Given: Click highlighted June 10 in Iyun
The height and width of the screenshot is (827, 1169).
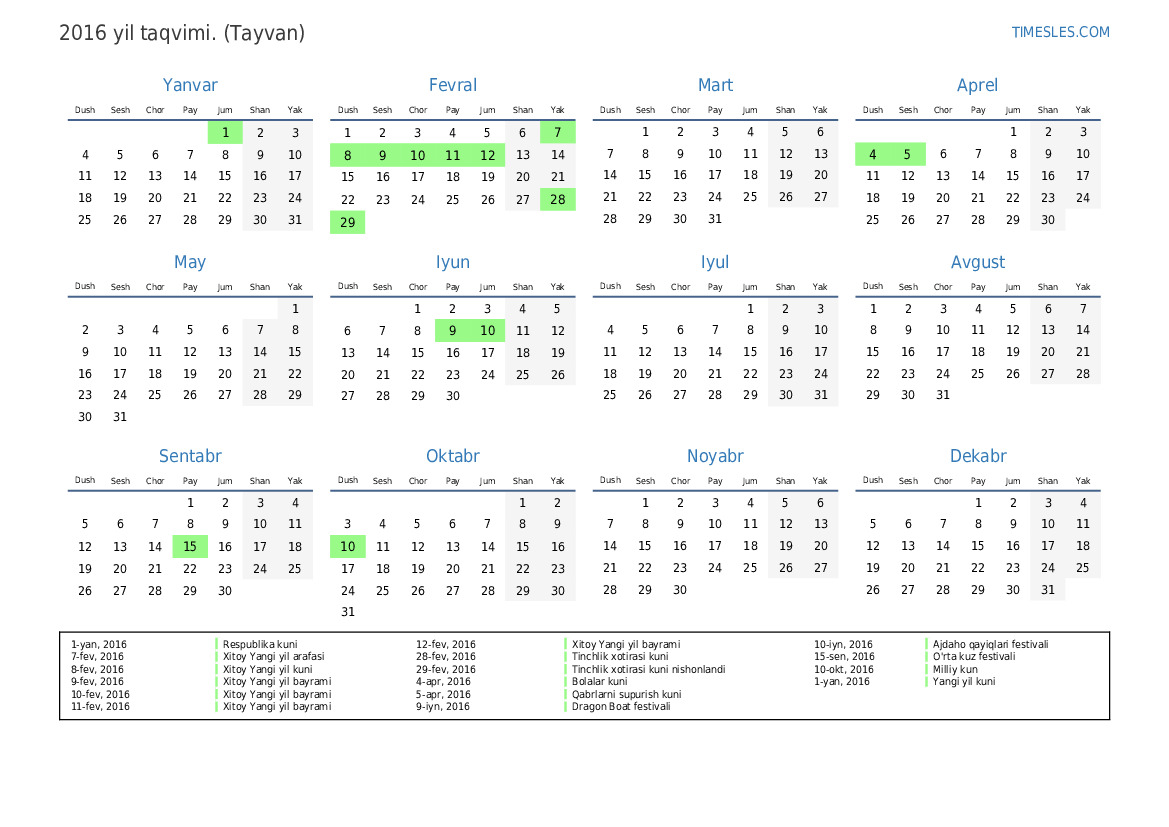Looking at the screenshot, I should point(488,330).
